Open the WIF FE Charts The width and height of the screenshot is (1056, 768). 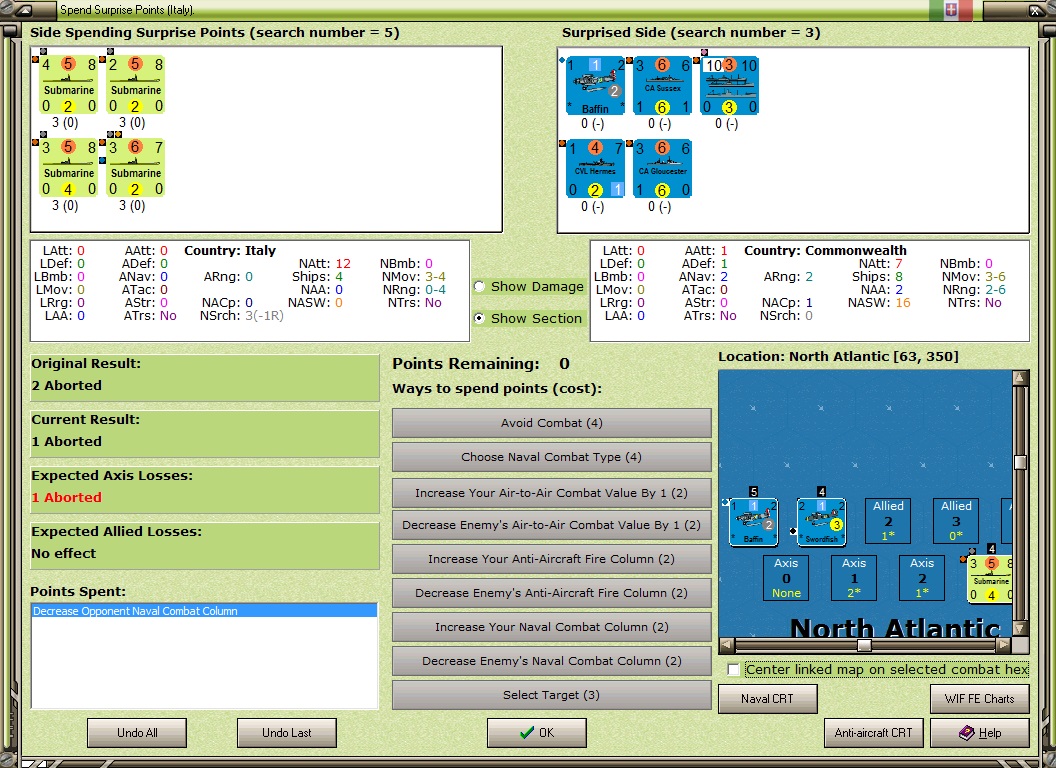coord(980,699)
